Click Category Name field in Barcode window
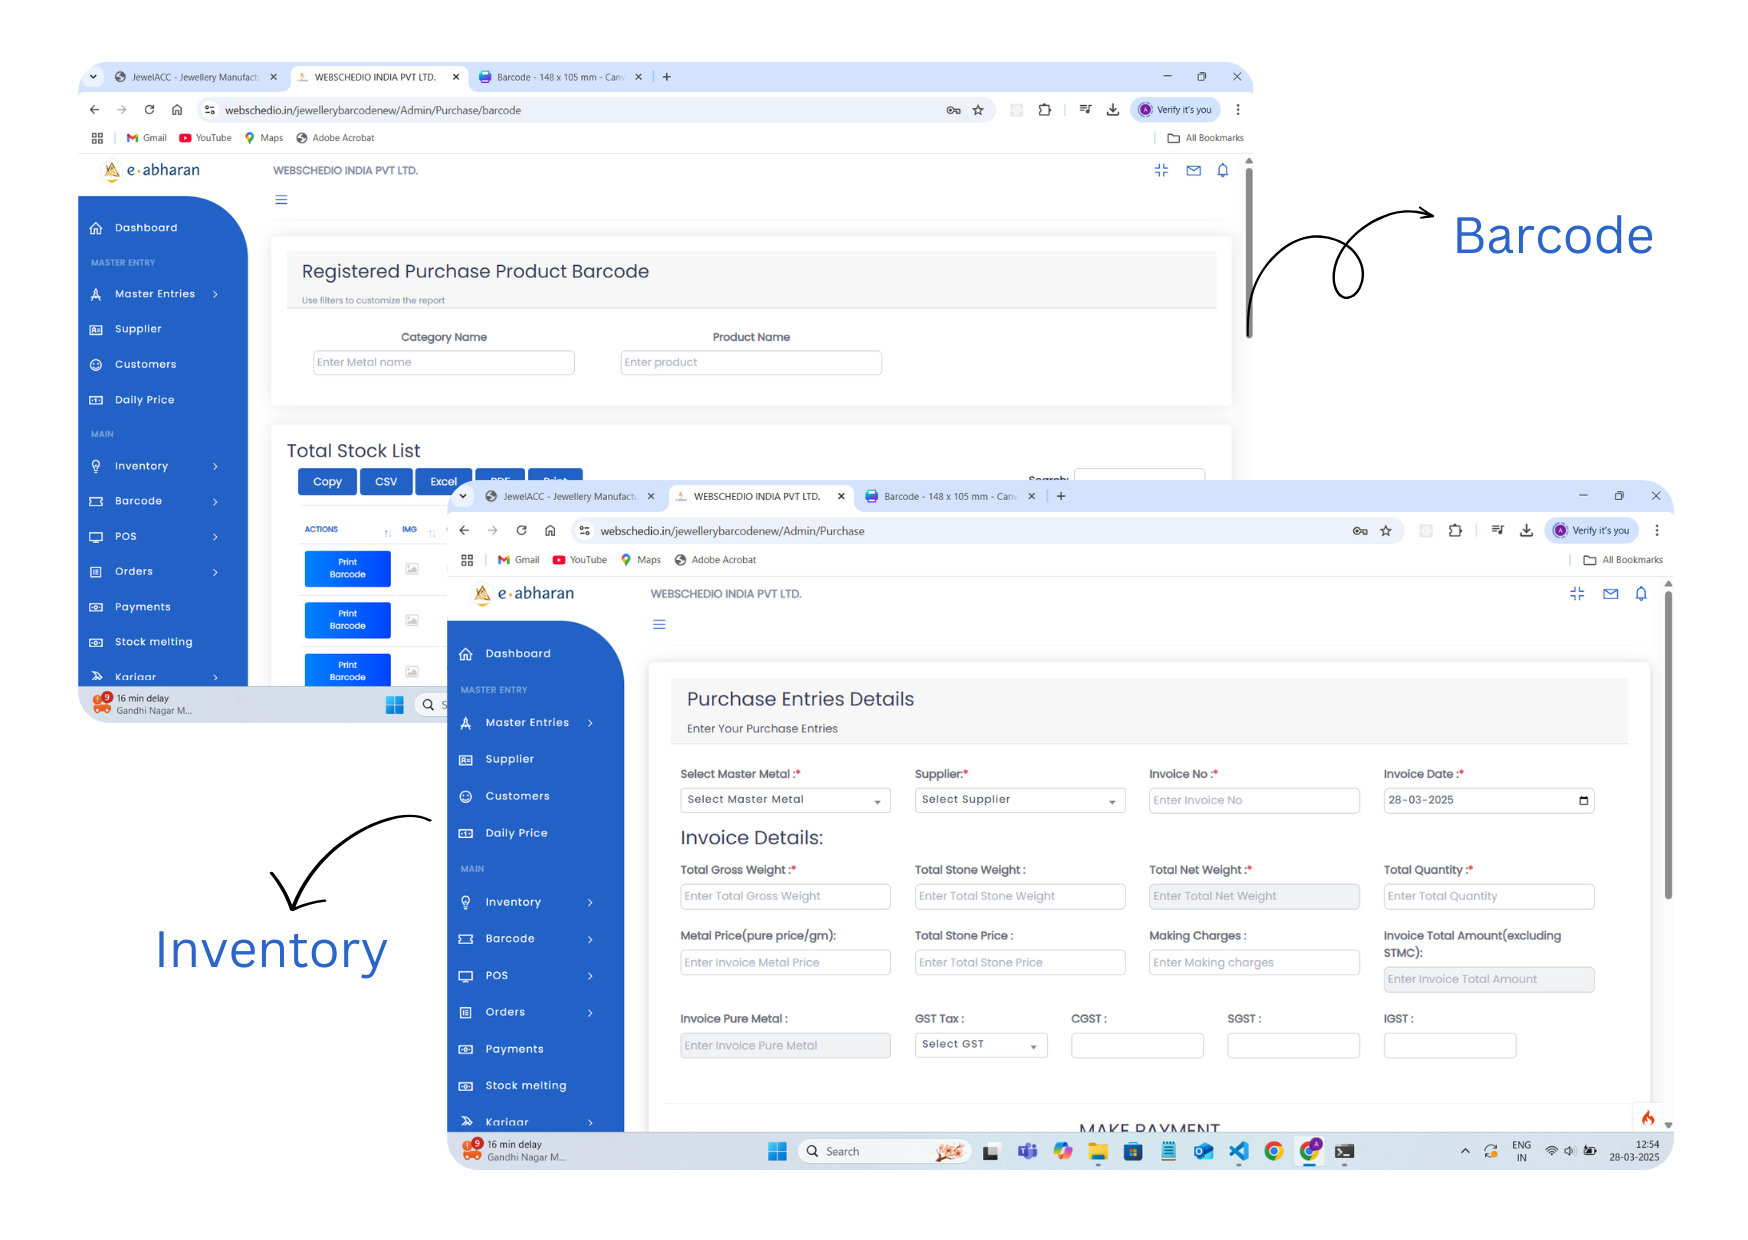1748x1240 pixels. [x=443, y=363]
